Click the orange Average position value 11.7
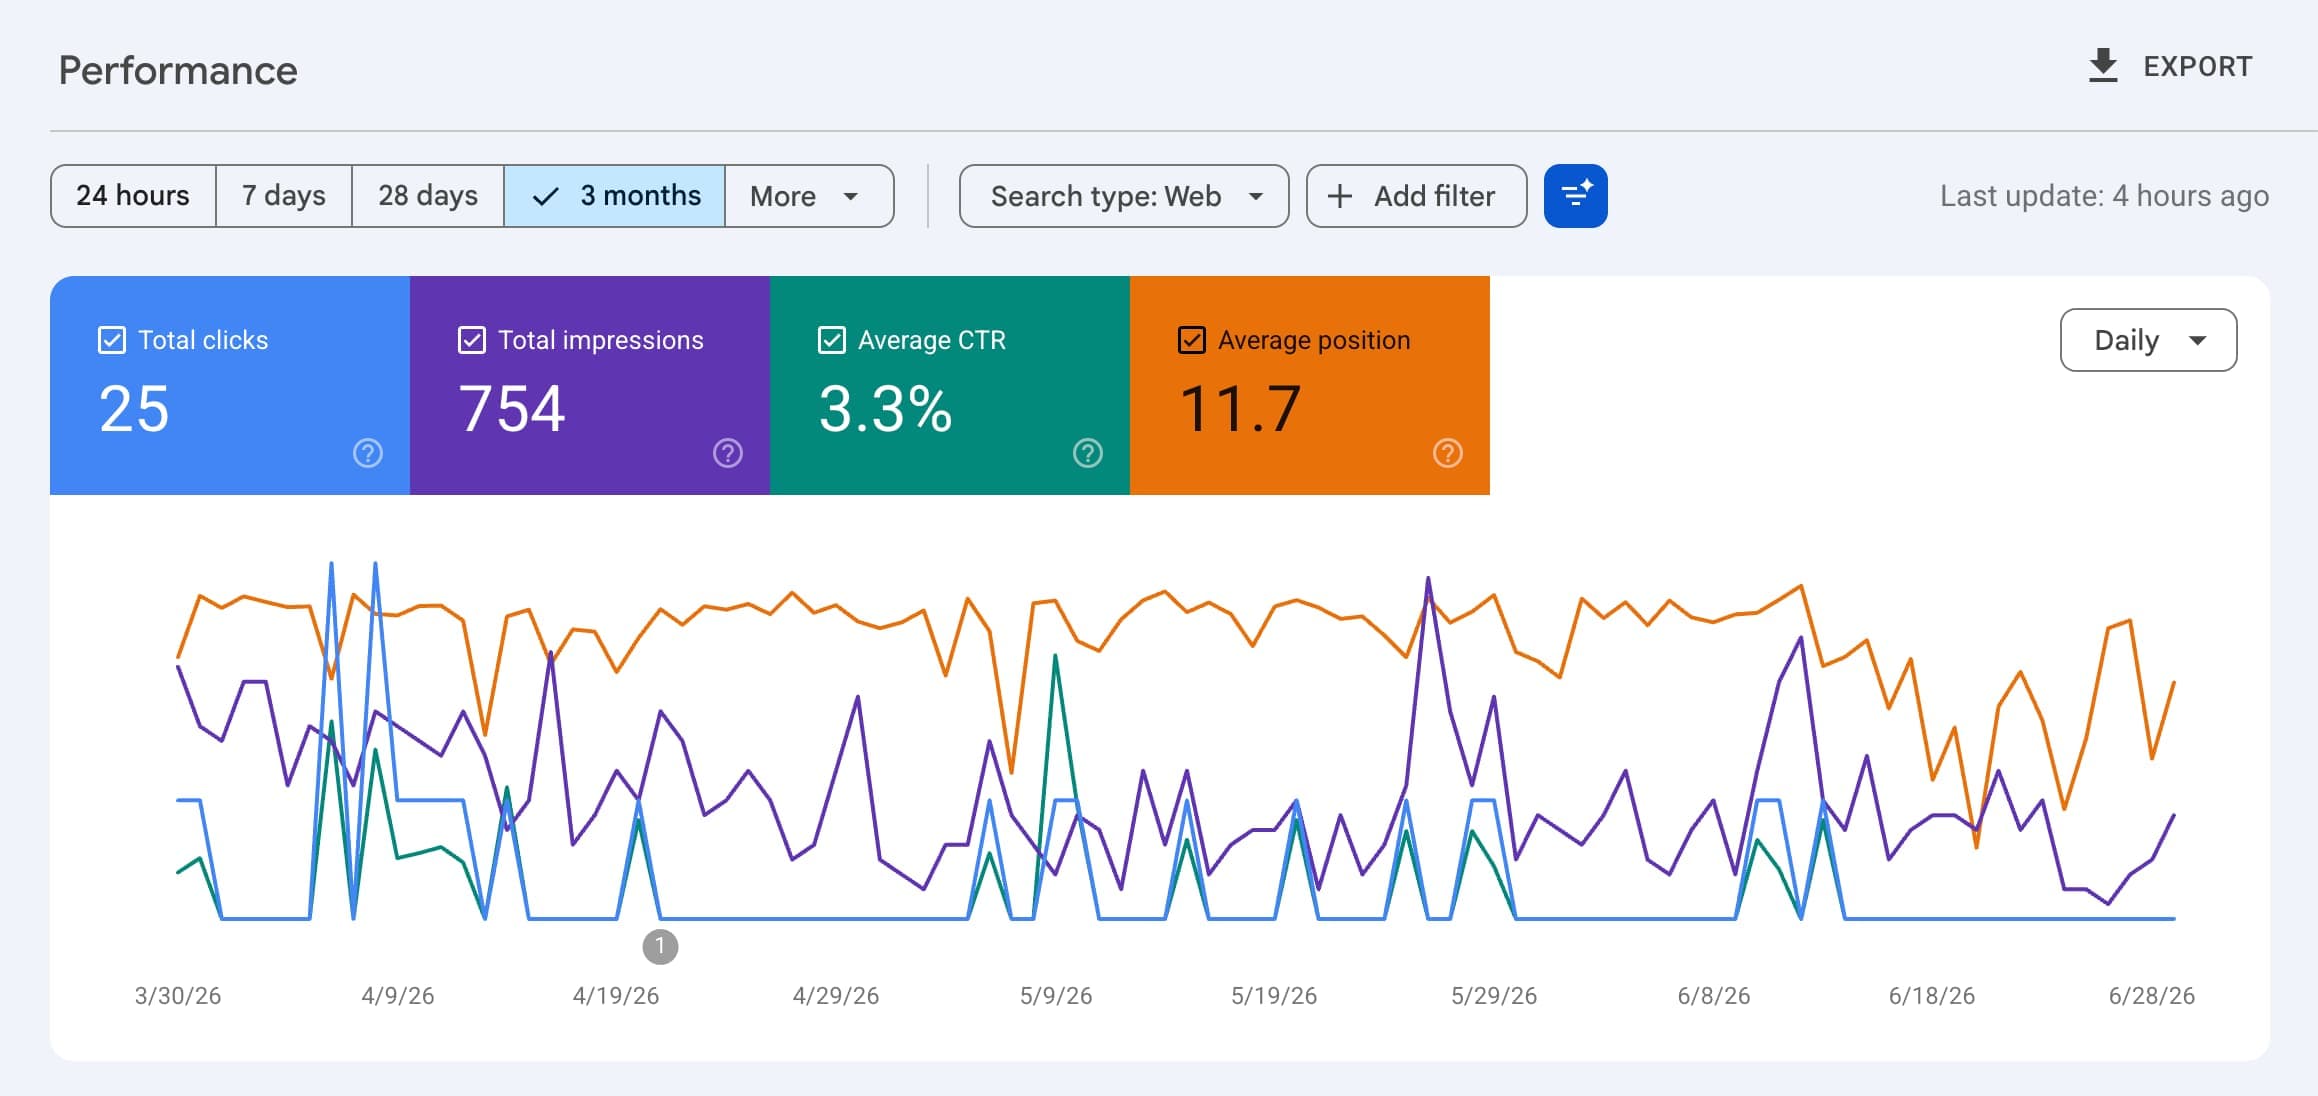This screenshot has height=1096, width=2318. coord(1240,409)
